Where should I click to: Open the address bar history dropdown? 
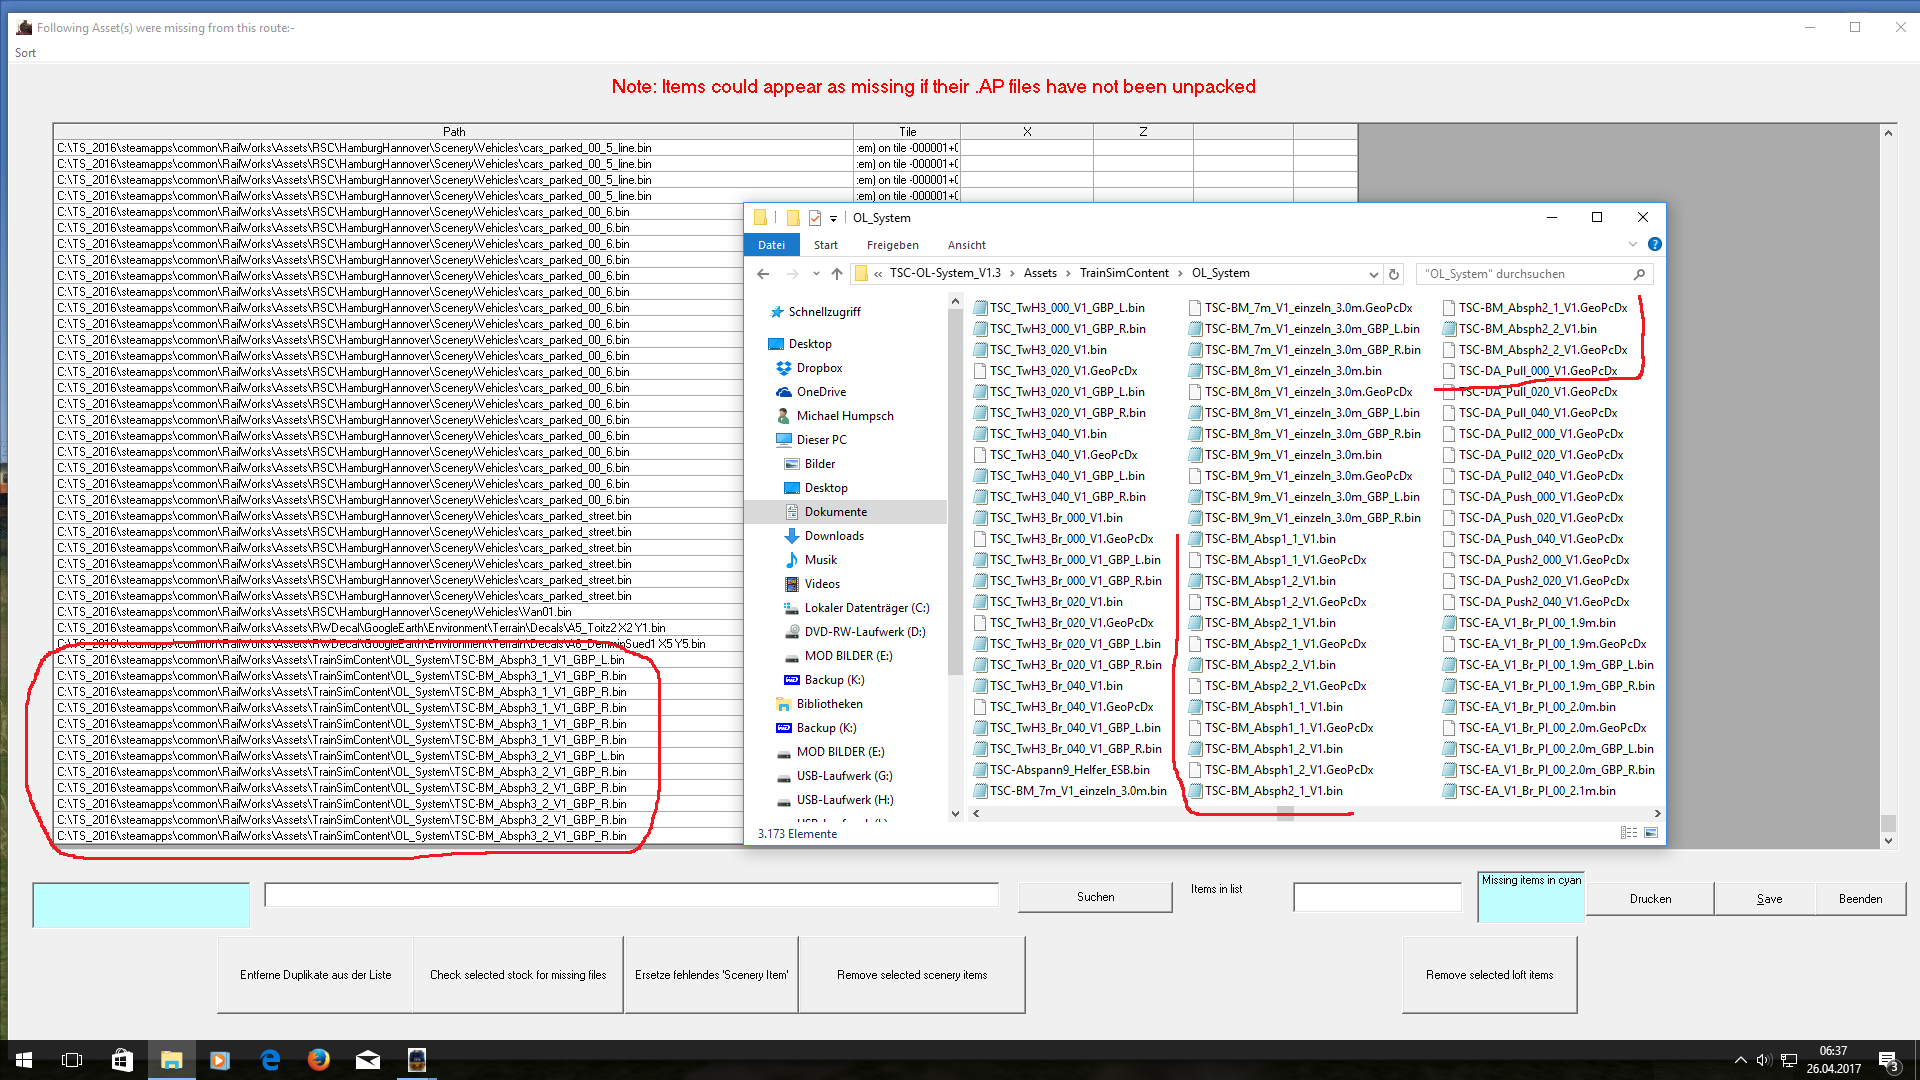pos(1373,274)
